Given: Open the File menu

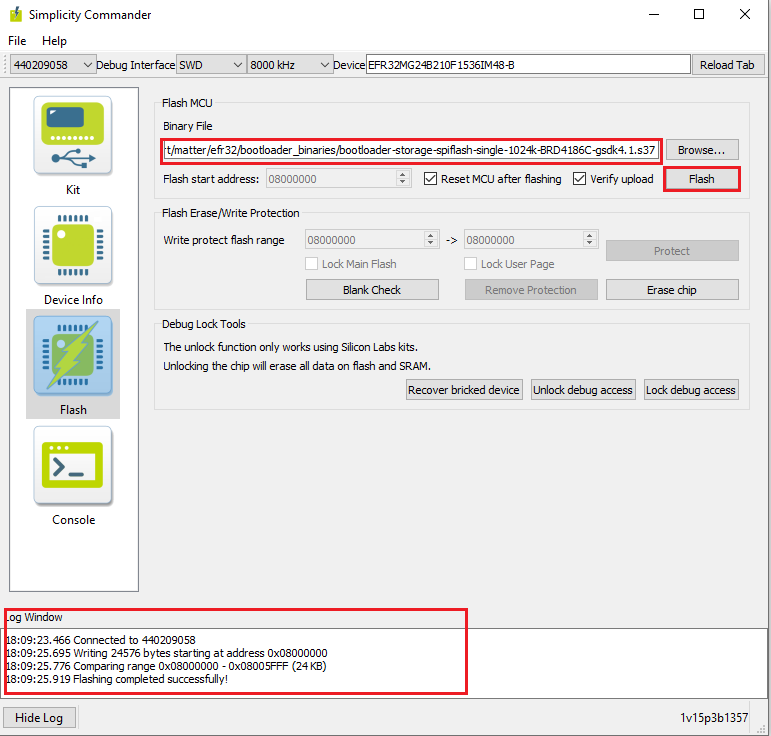Looking at the screenshot, I should [17, 41].
